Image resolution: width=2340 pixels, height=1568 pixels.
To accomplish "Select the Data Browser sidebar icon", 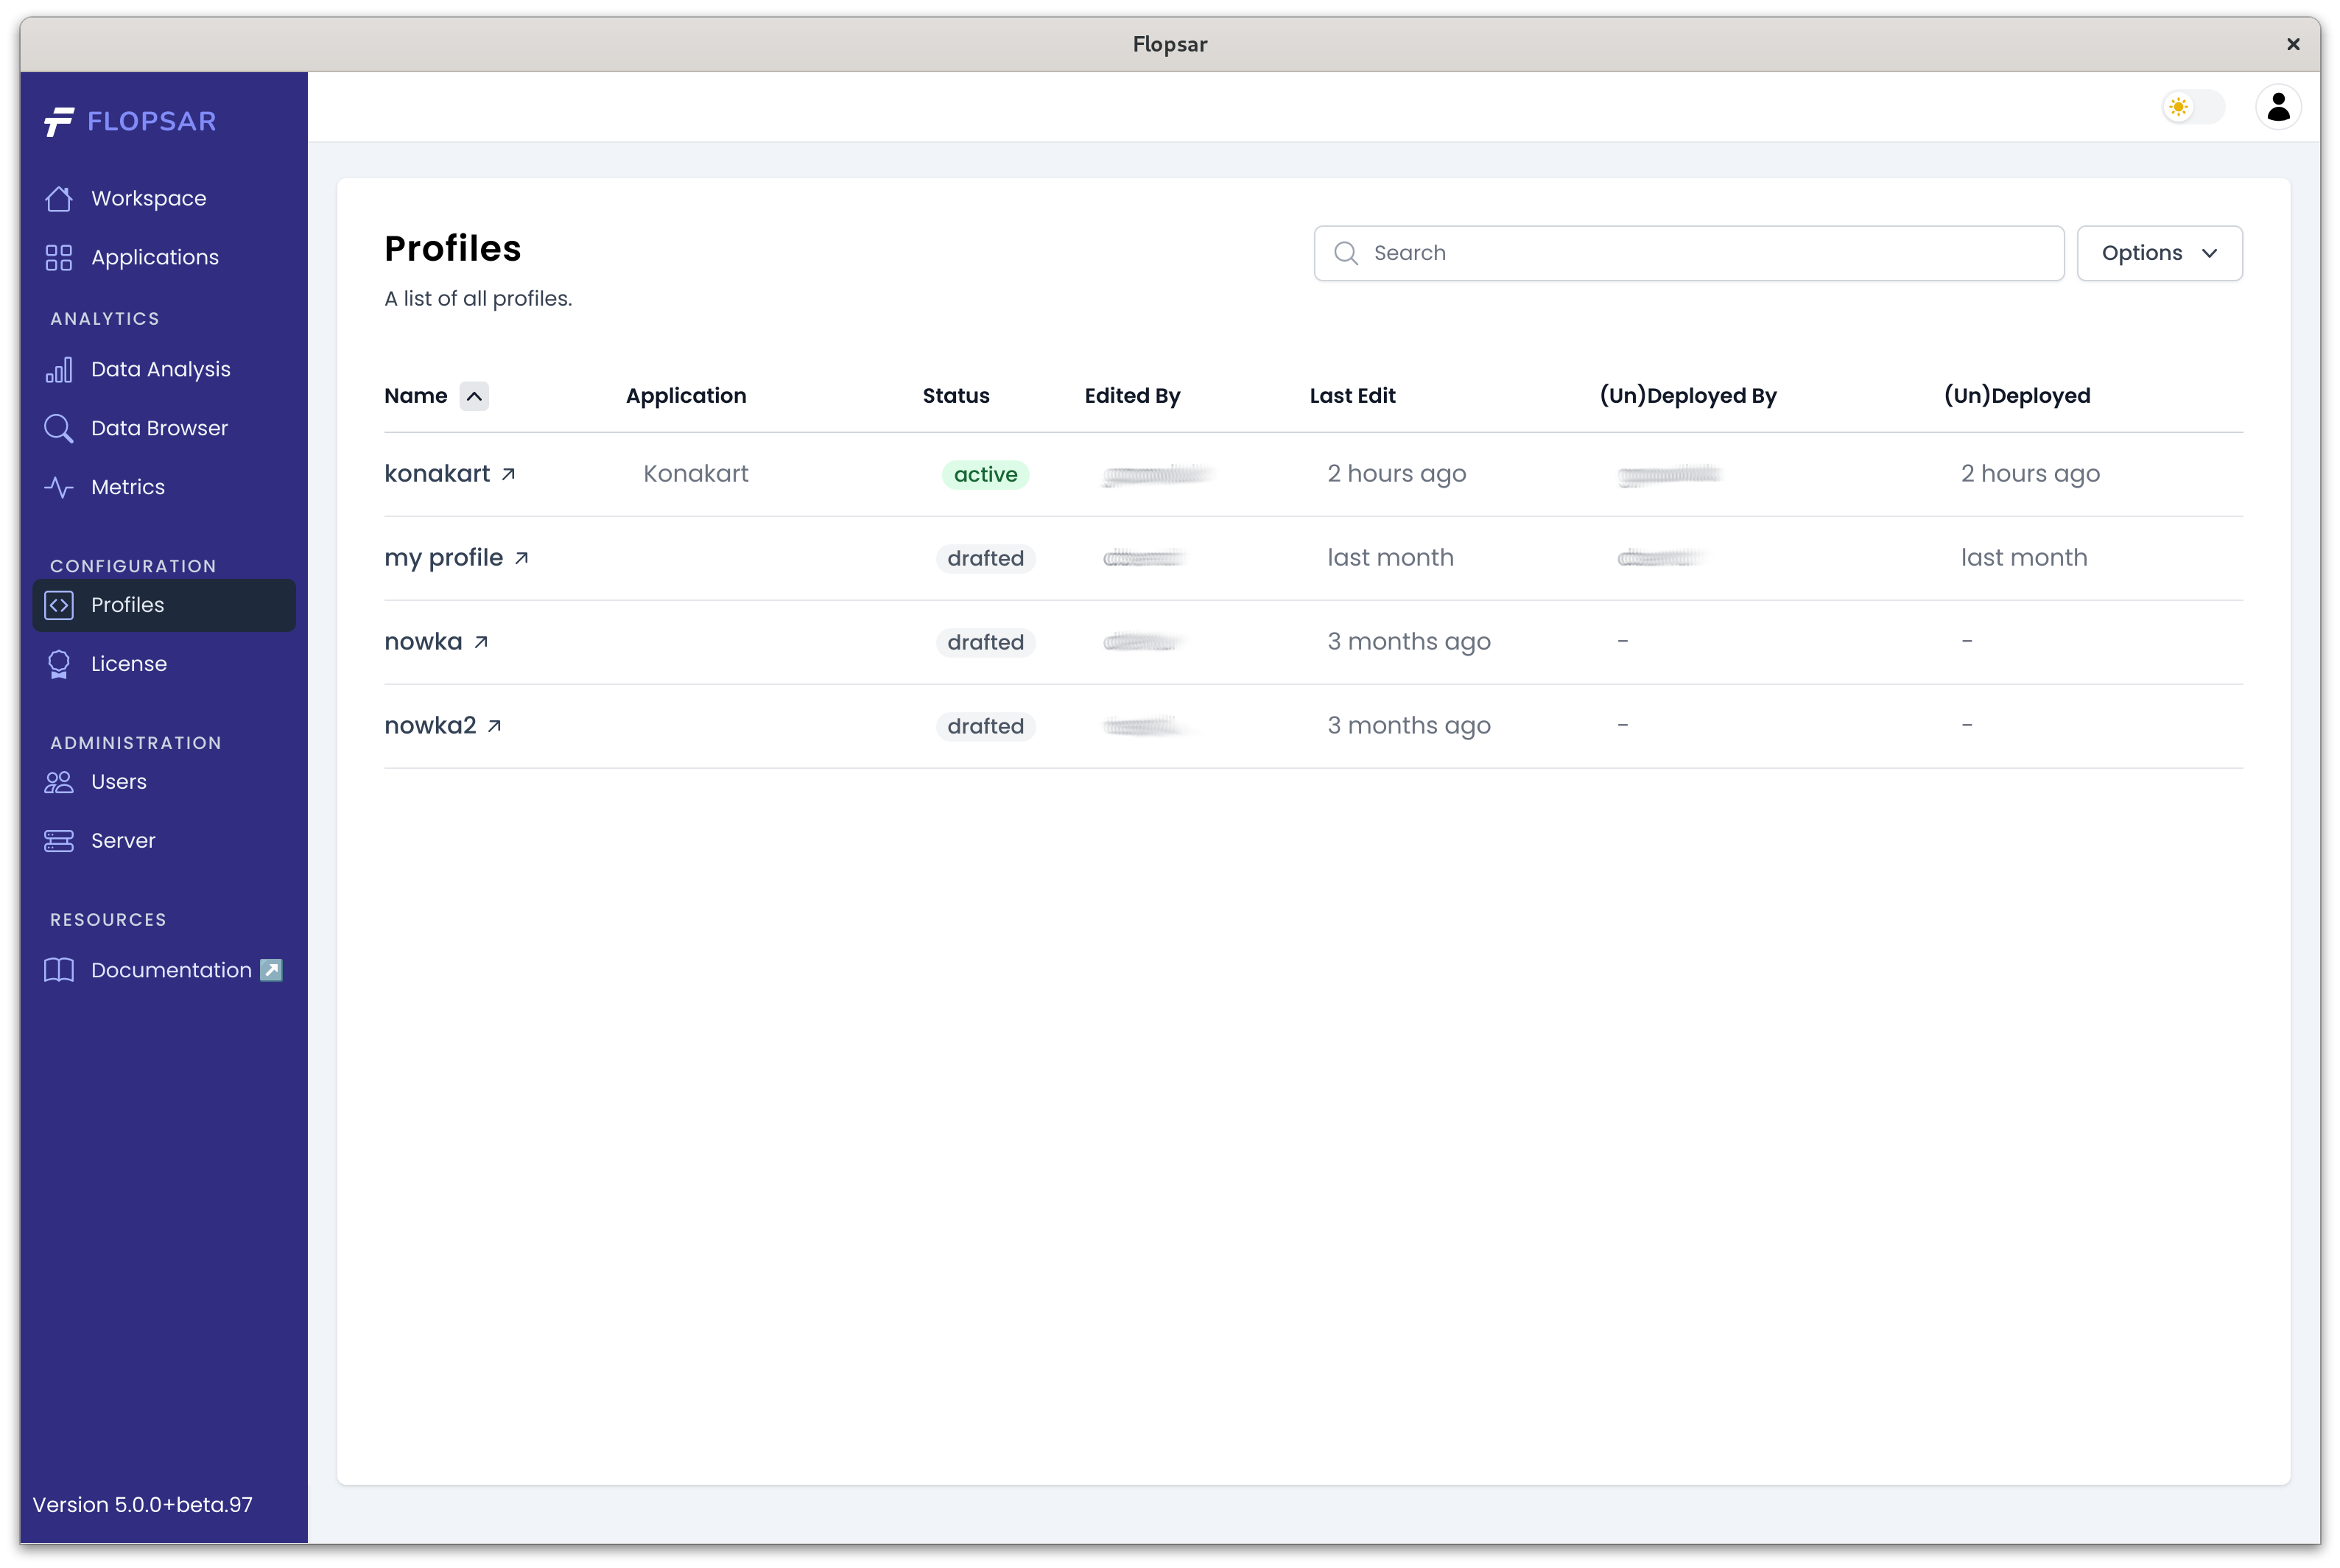I will (58, 428).
